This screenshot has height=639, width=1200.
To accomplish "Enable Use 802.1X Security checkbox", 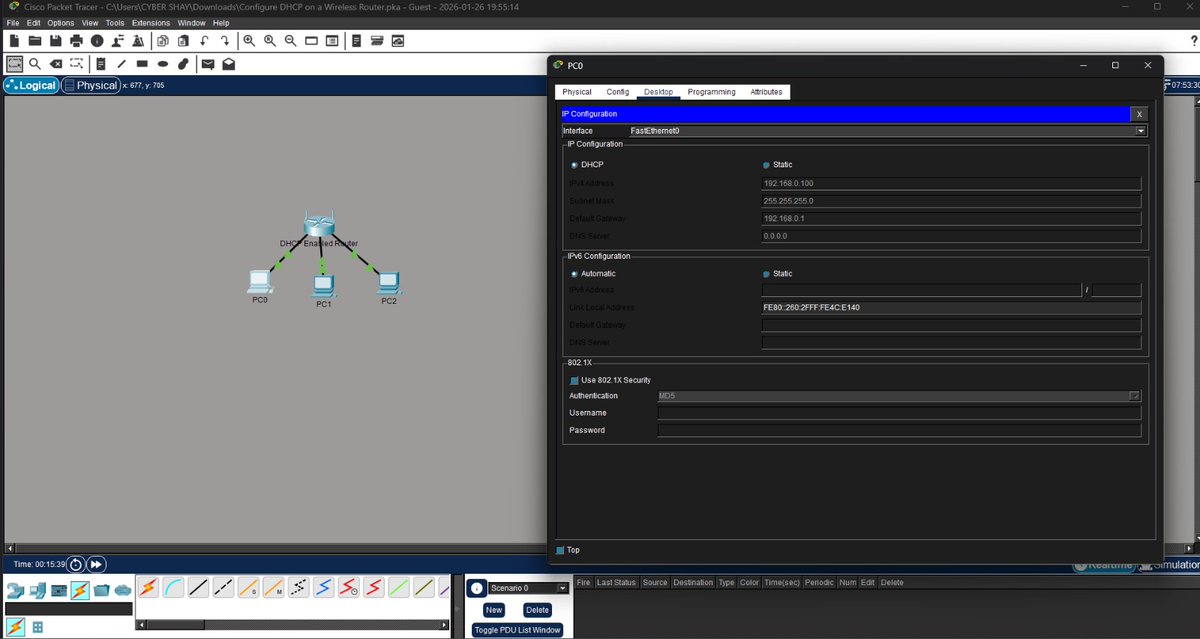I will [574, 380].
